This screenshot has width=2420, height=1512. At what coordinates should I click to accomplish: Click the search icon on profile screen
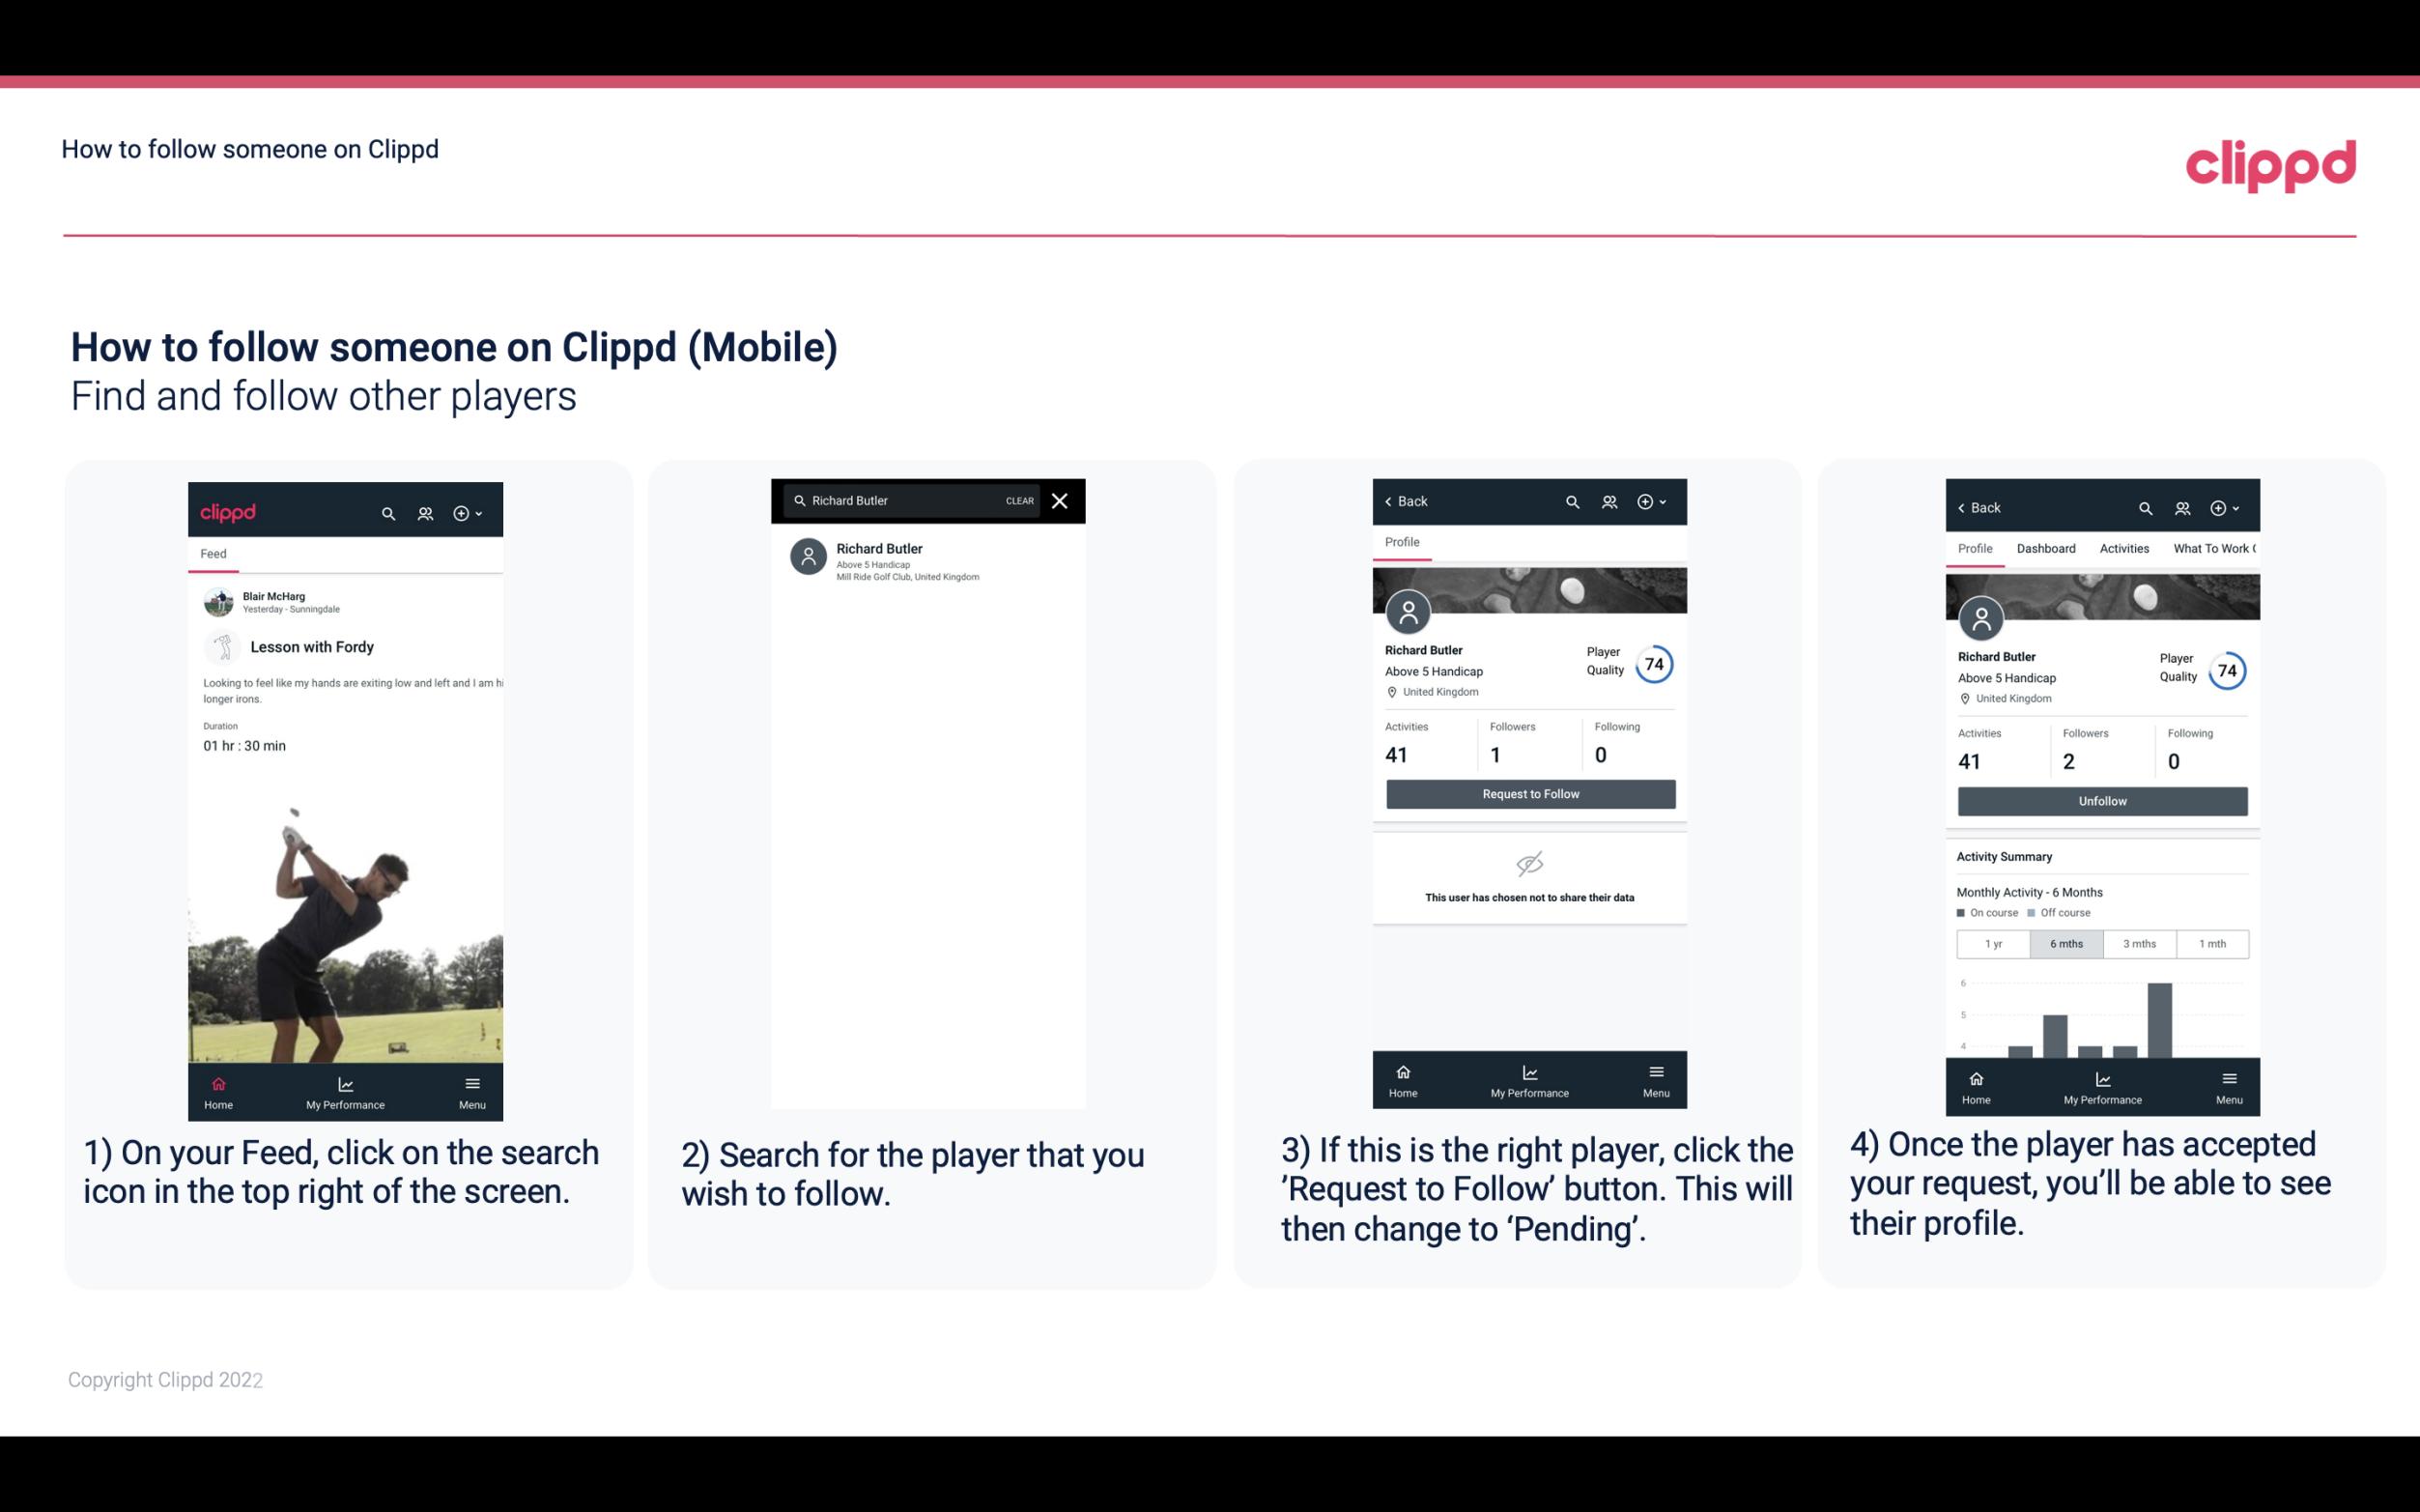[1576, 499]
